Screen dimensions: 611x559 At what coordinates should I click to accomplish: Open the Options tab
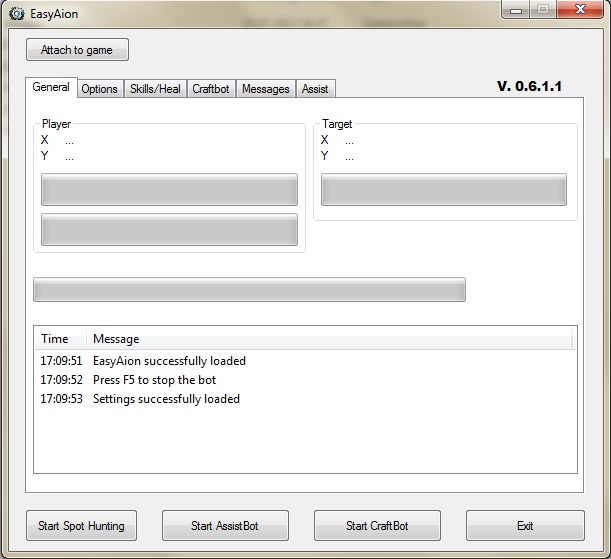[100, 89]
